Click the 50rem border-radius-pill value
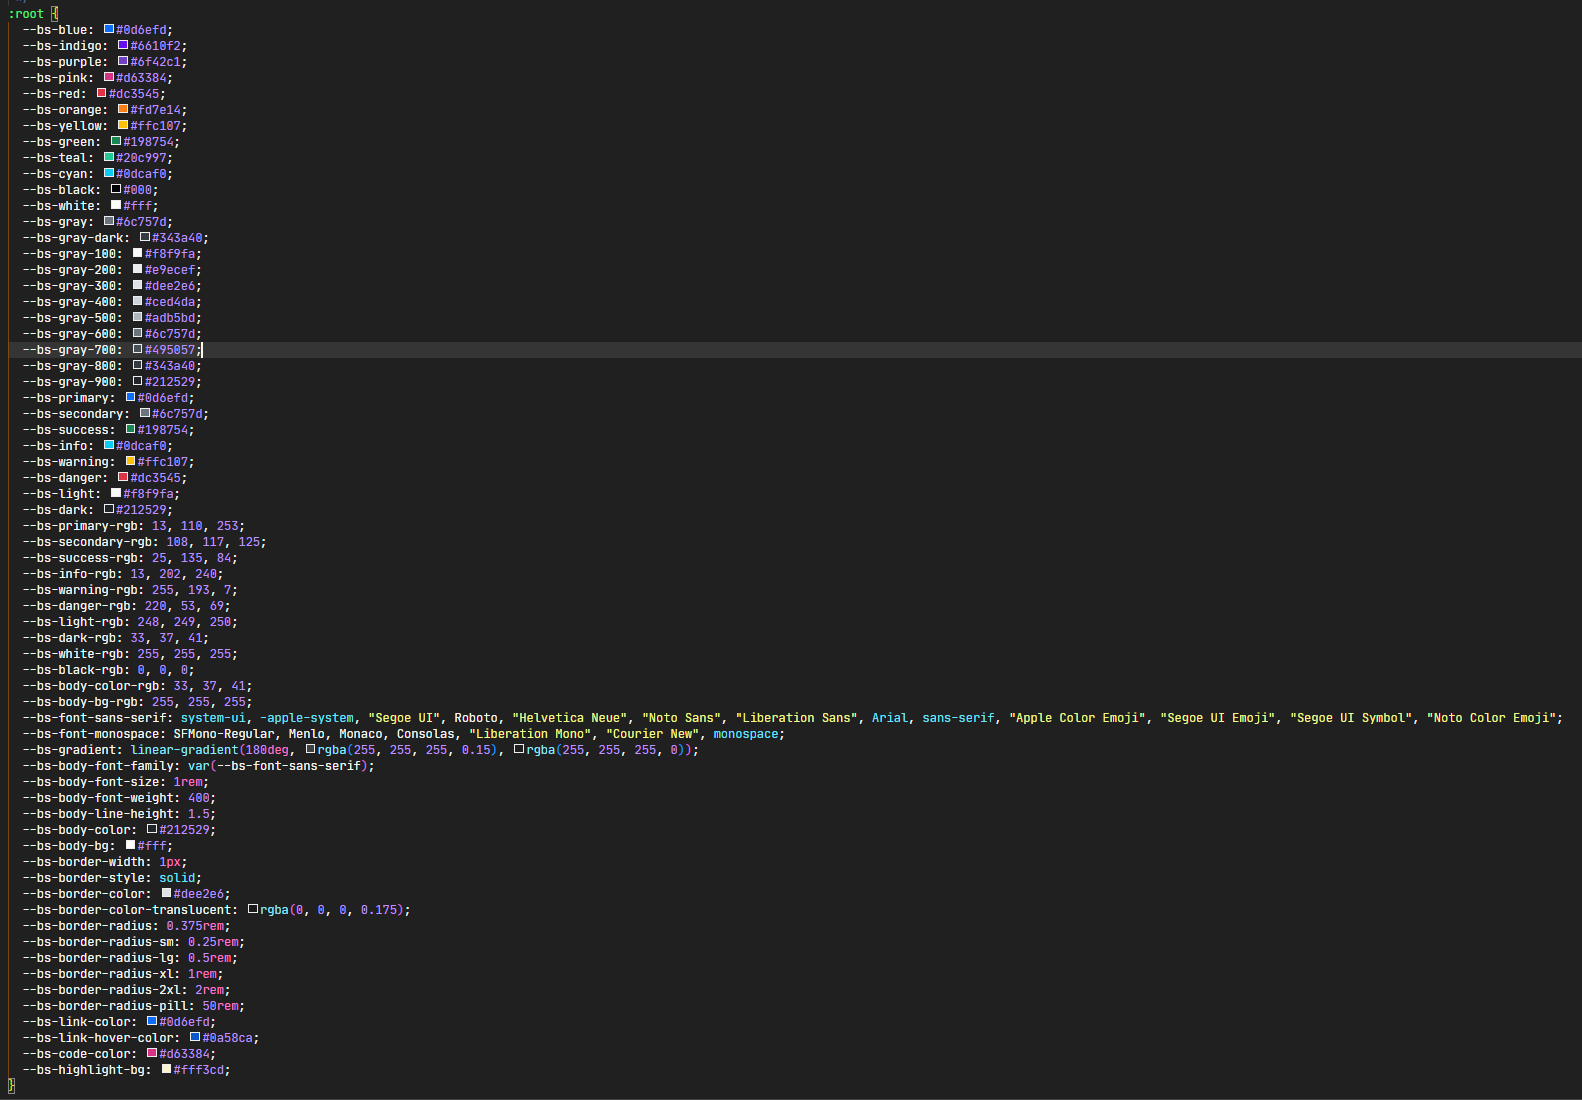The height and width of the screenshot is (1100, 1582). tap(220, 1006)
